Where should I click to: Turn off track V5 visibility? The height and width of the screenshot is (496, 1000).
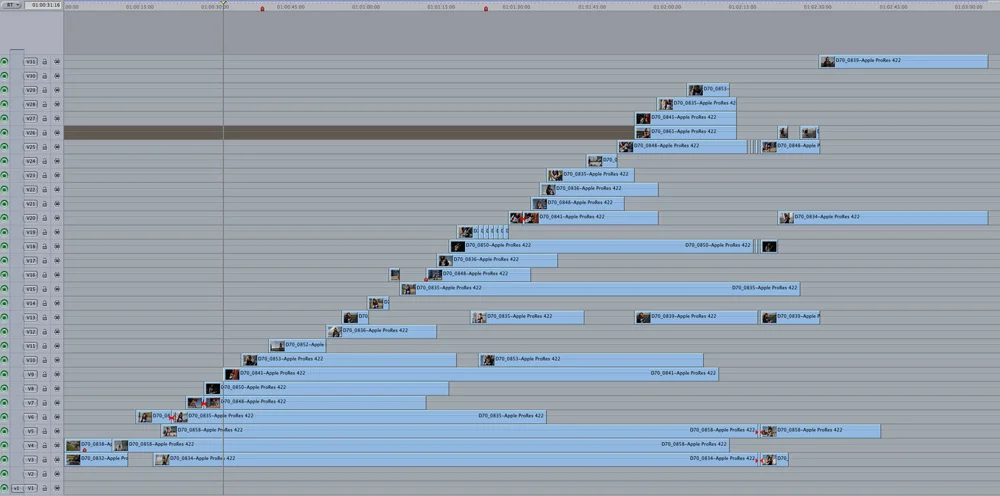(5, 431)
